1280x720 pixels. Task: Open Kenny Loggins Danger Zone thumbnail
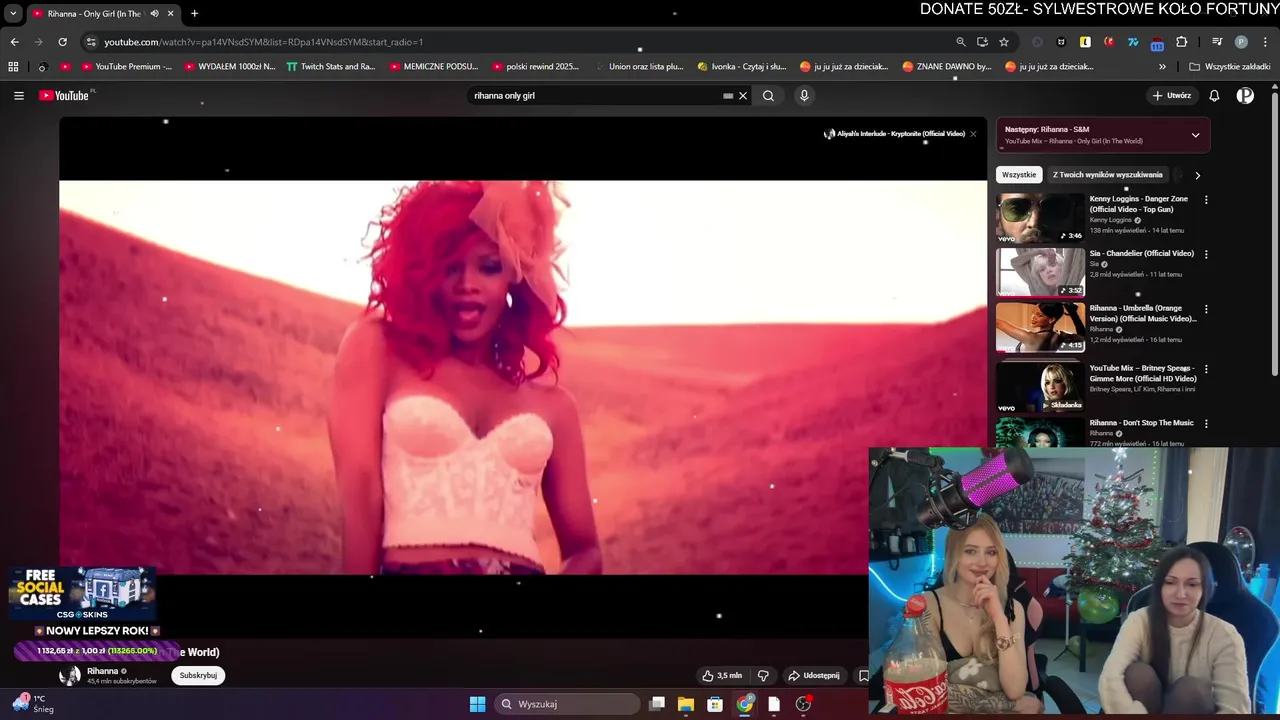pos(1040,219)
